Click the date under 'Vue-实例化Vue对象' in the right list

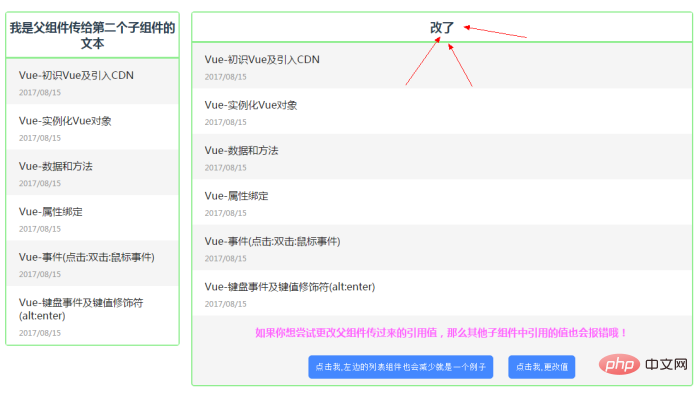click(x=225, y=122)
